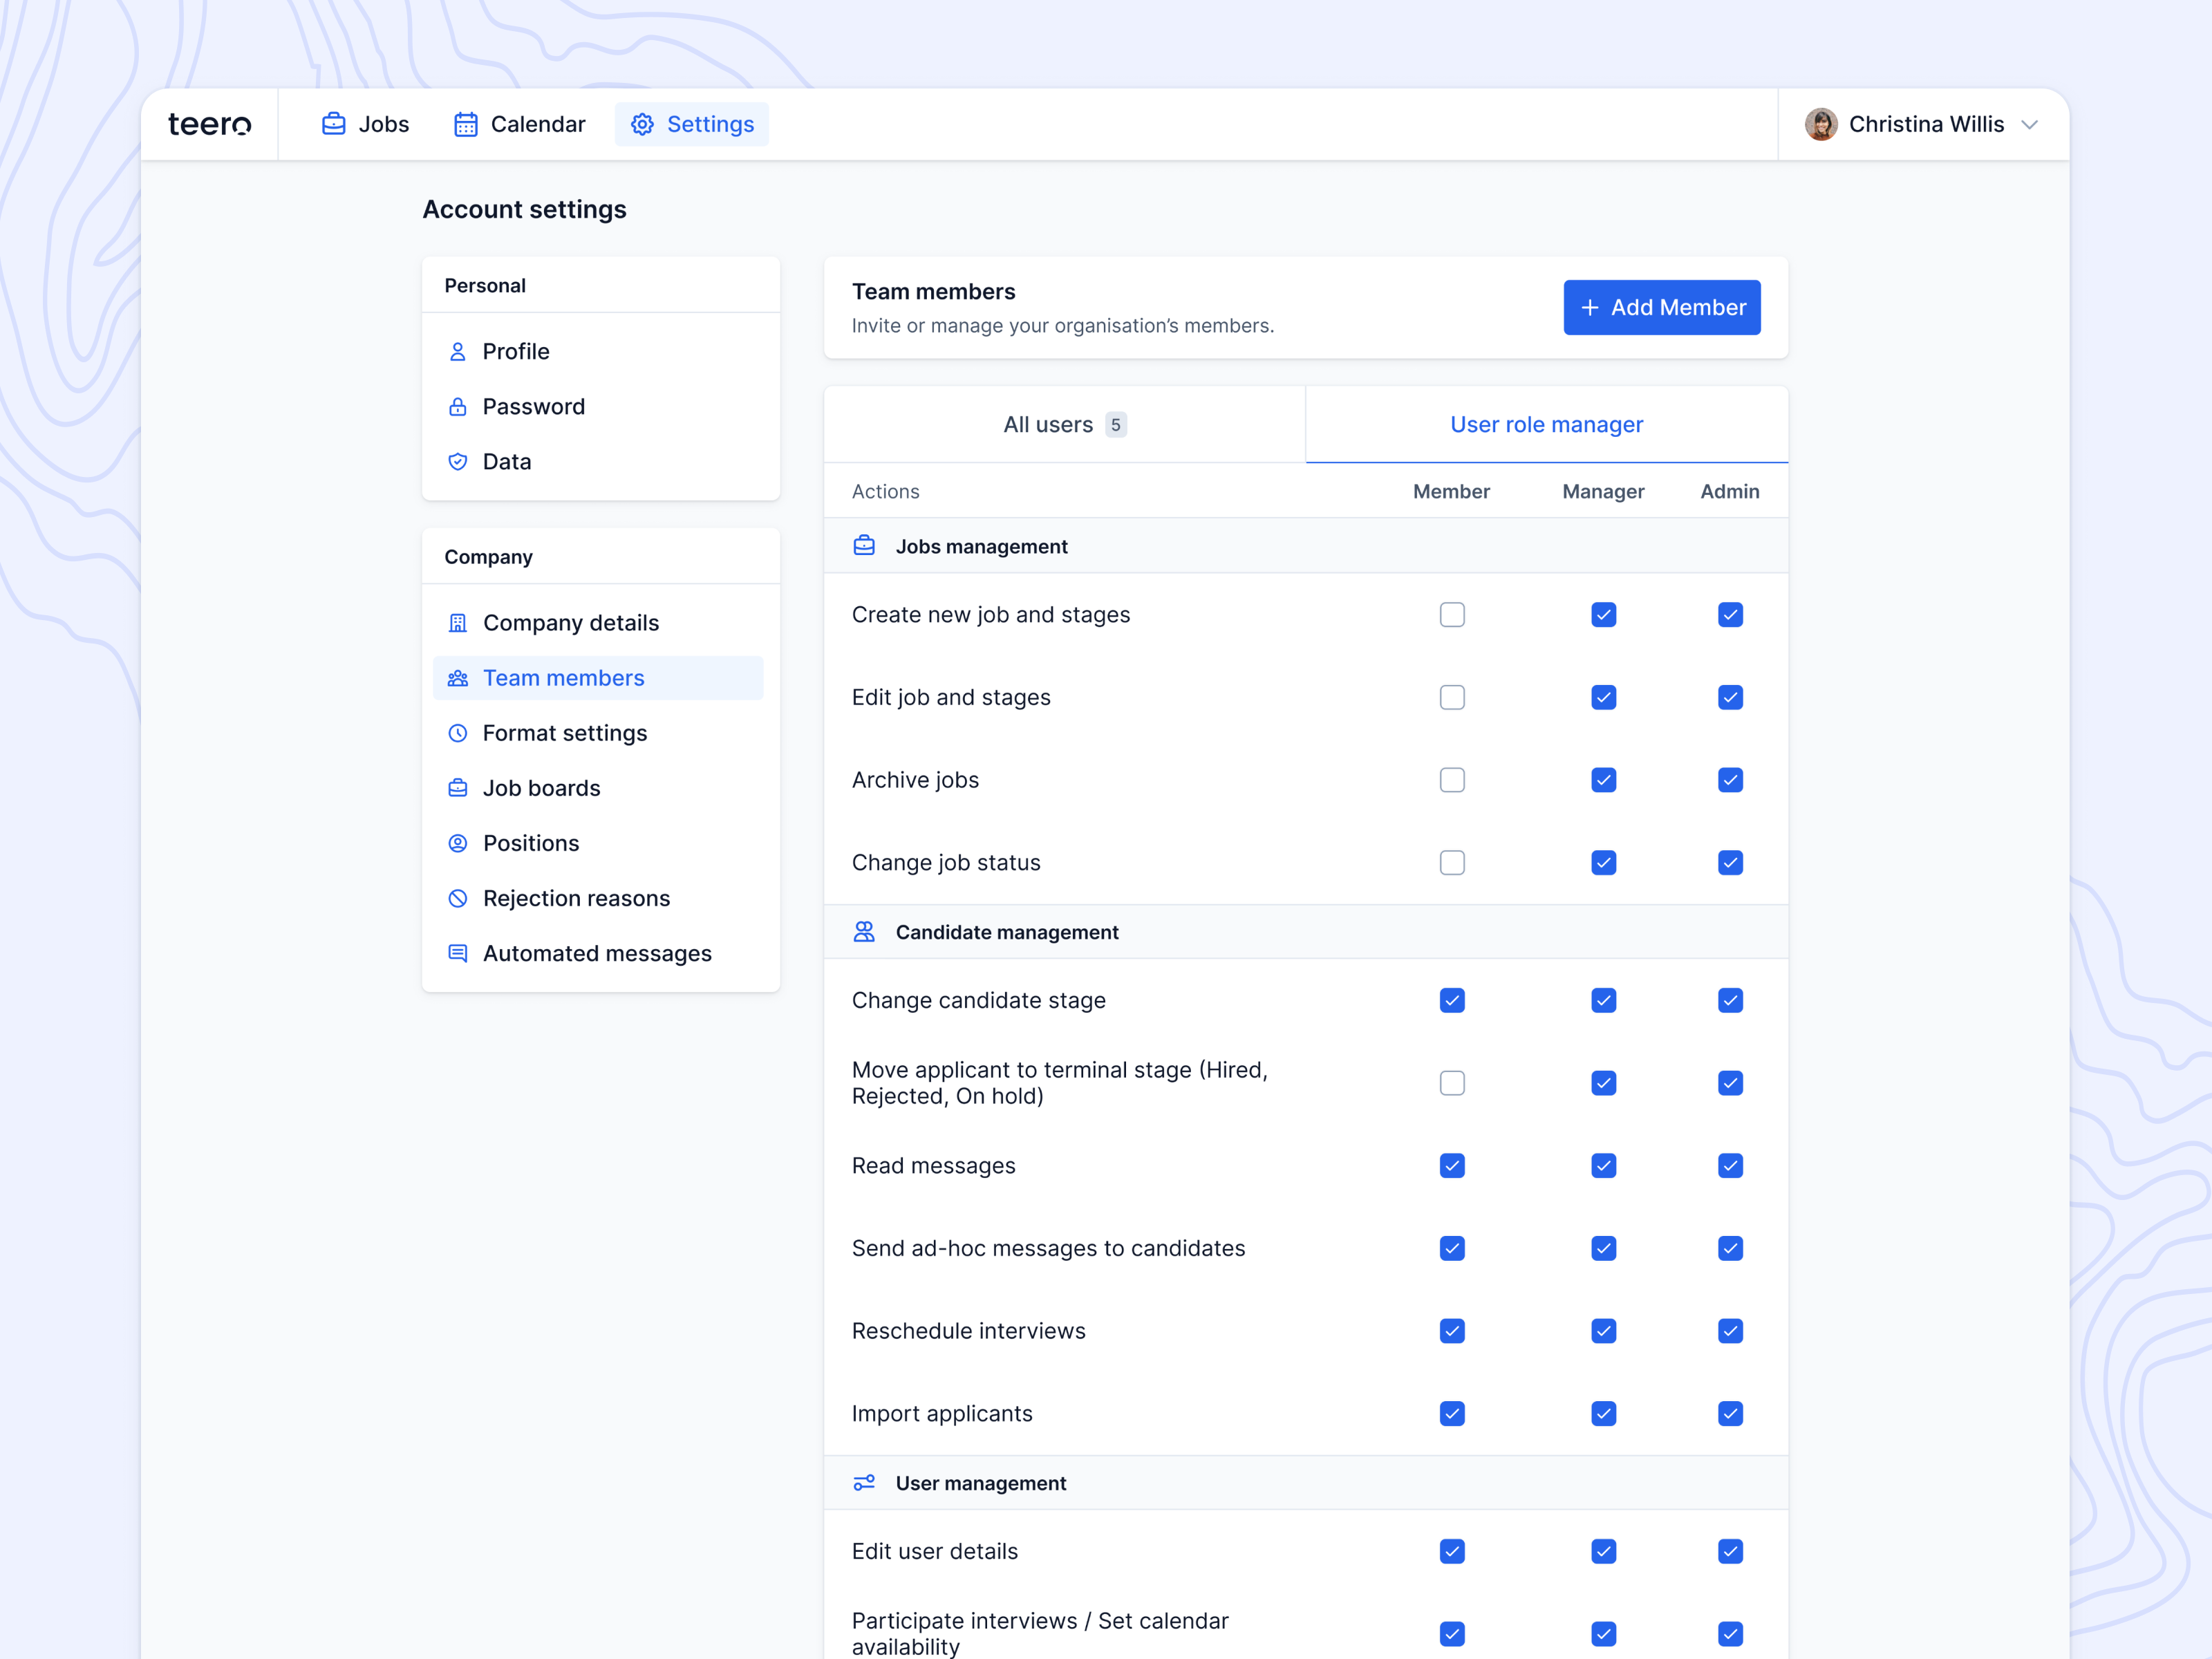Click the Job boards briefcase icon
The width and height of the screenshot is (2212, 1659).
457,788
